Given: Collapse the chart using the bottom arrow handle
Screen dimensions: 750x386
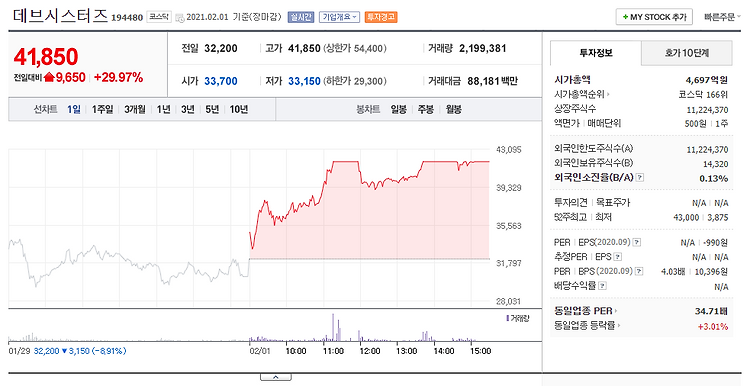Looking at the screenshot, I should 276,377.
